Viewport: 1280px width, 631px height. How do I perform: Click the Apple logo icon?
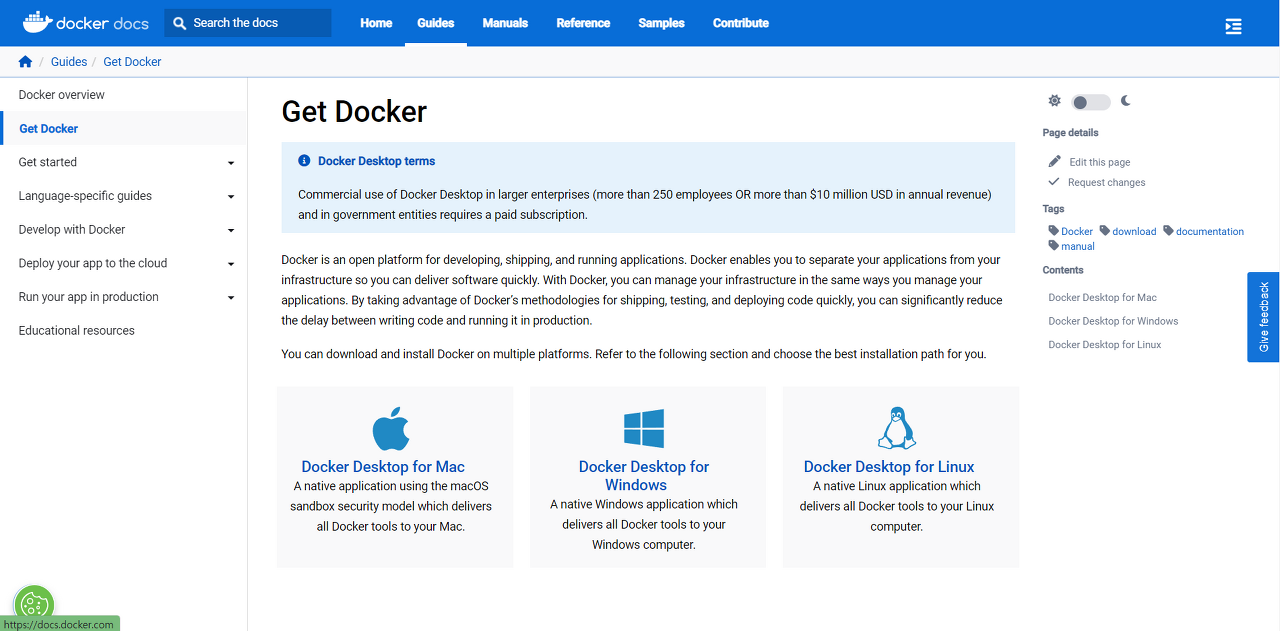[x=391, y=429]
